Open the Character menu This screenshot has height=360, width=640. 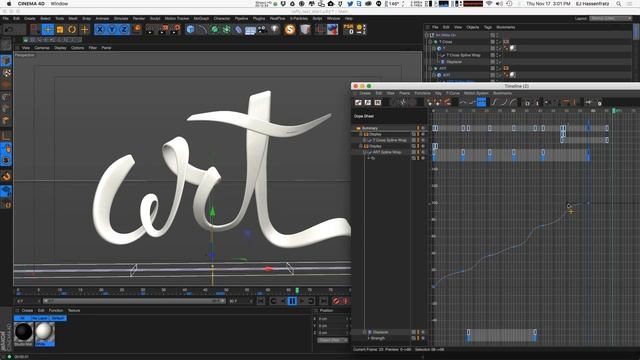point(222,18)
